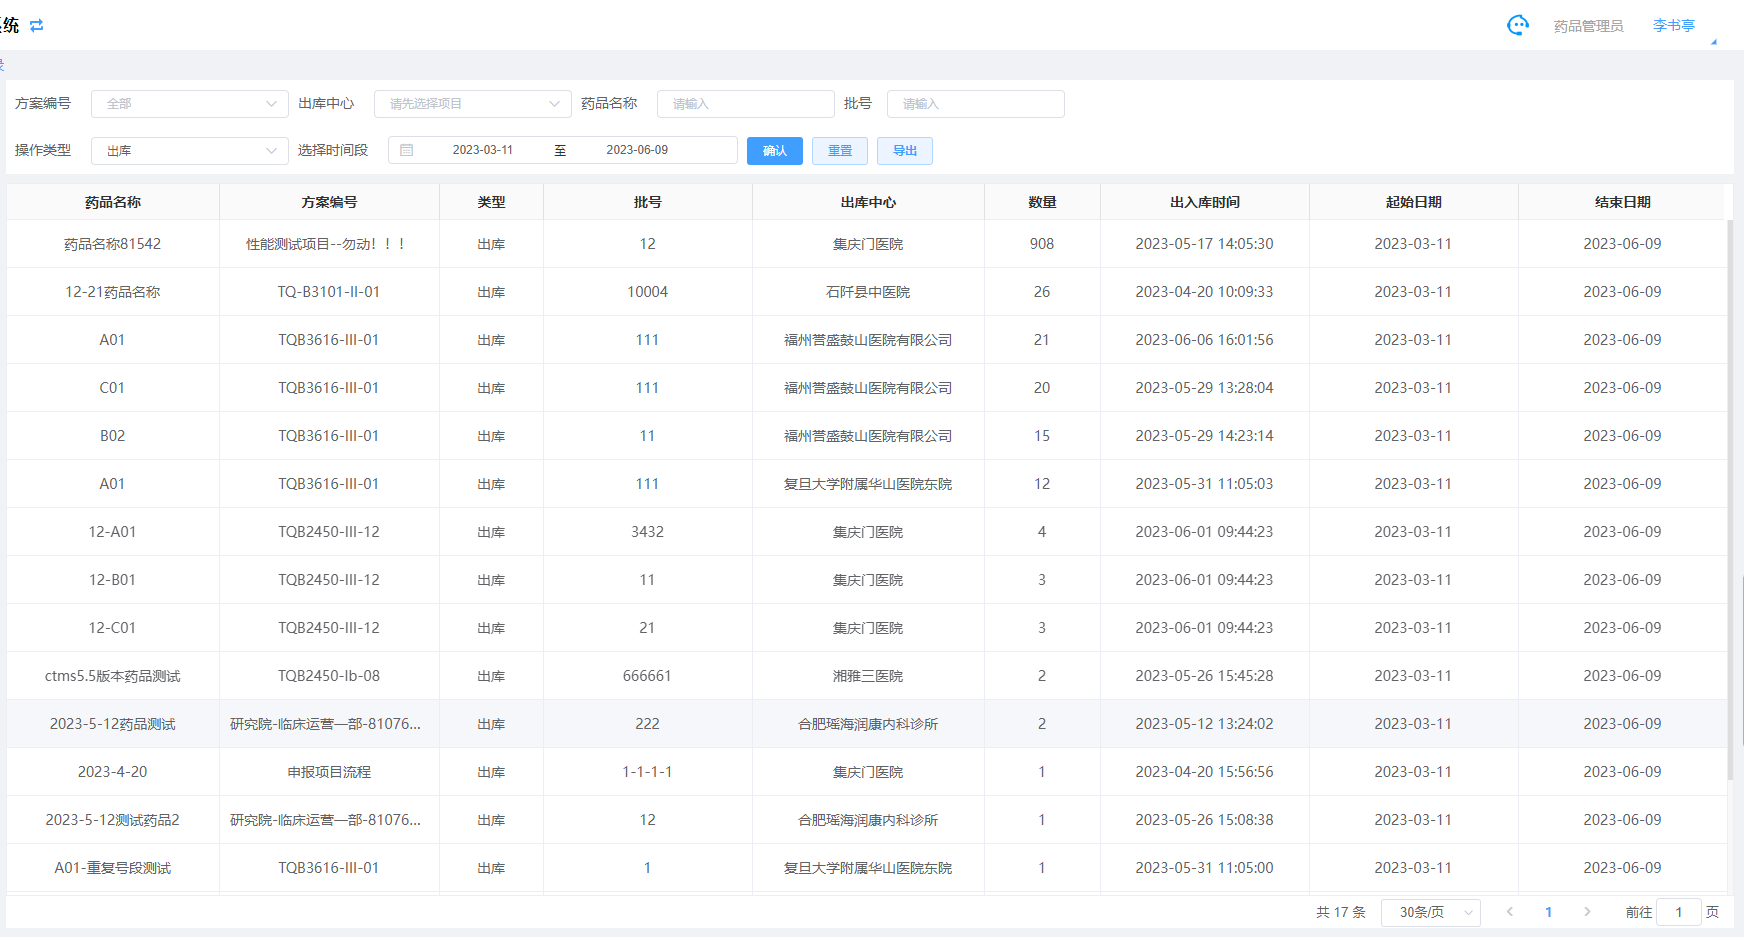This screenshot has width=1744, height=937.
Task: Click the 确认 button
Action: coord(775,151)
